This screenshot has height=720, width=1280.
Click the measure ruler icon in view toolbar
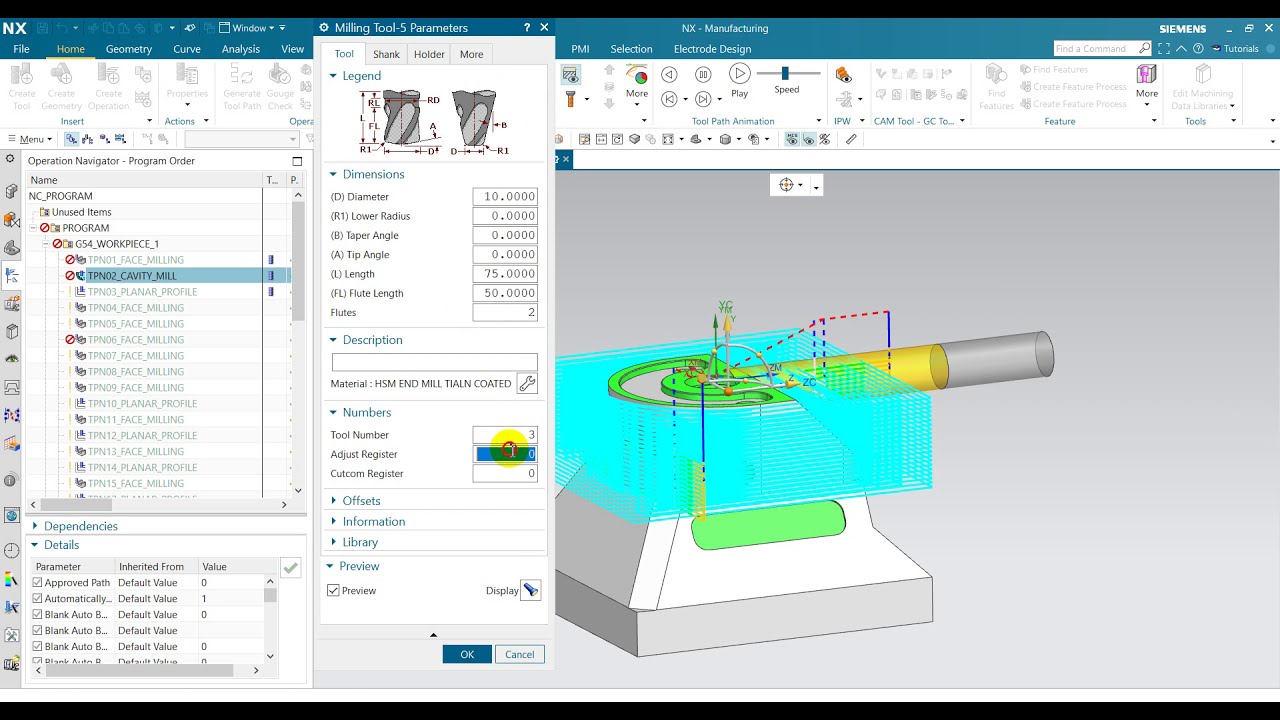[851, 139]
